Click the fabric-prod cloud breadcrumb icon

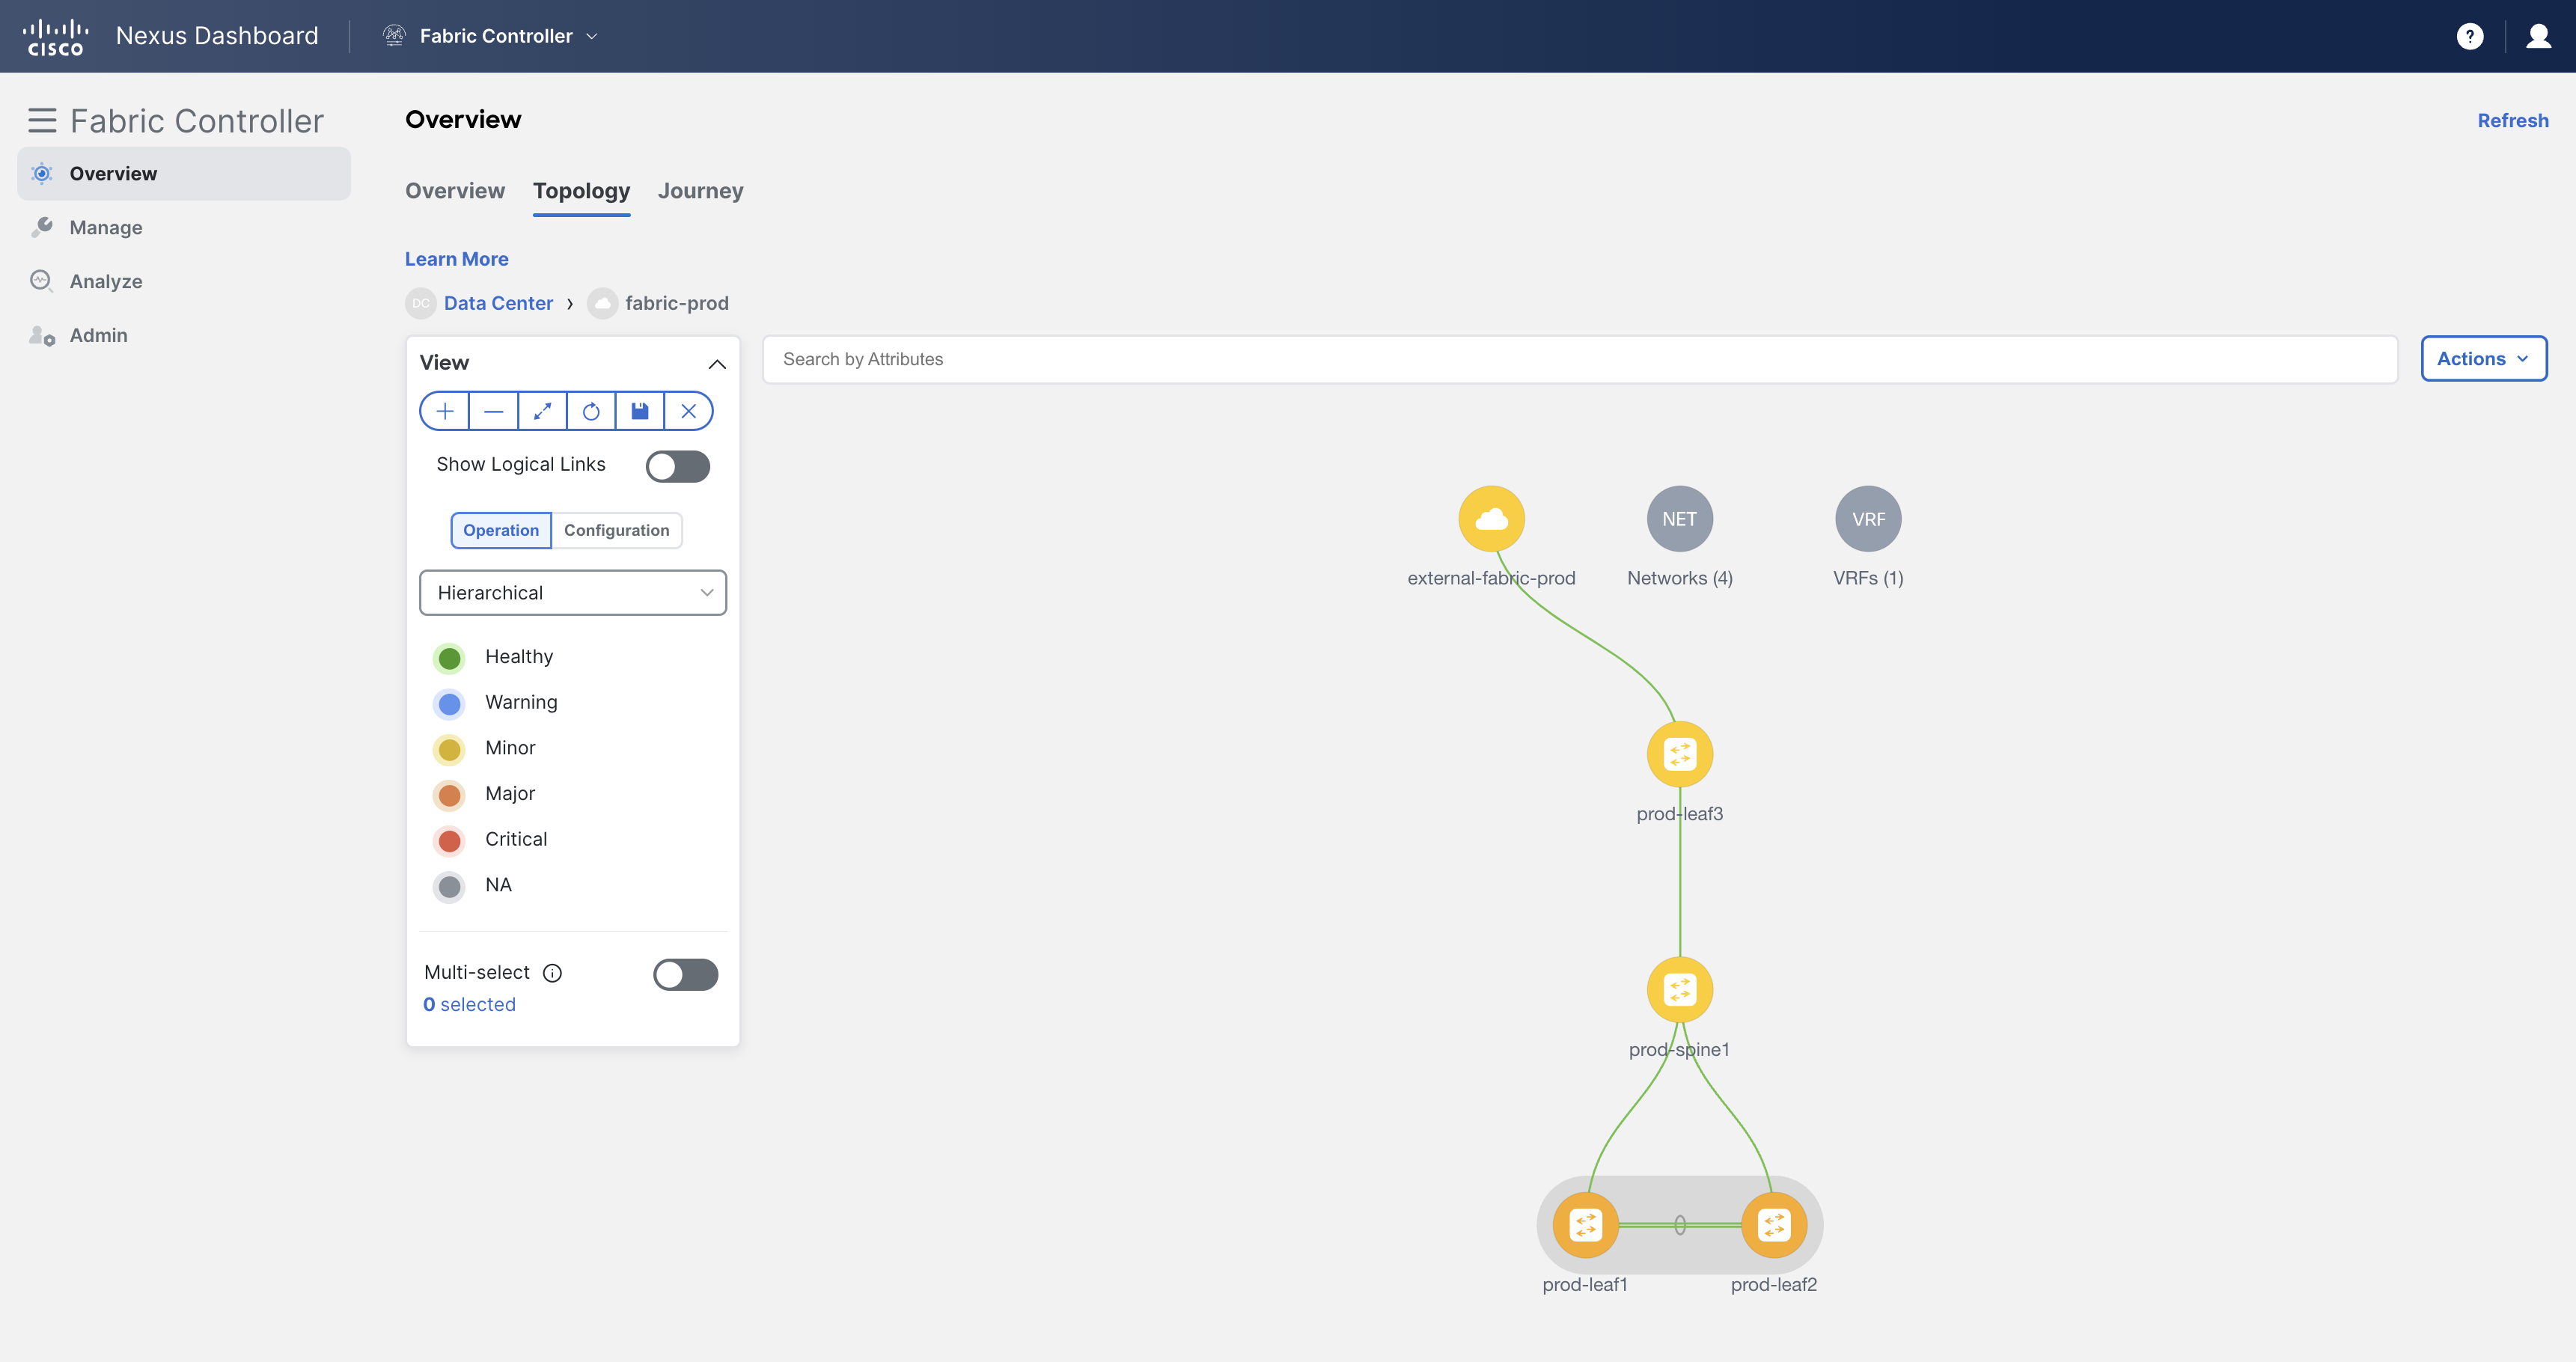pos(602,303)
